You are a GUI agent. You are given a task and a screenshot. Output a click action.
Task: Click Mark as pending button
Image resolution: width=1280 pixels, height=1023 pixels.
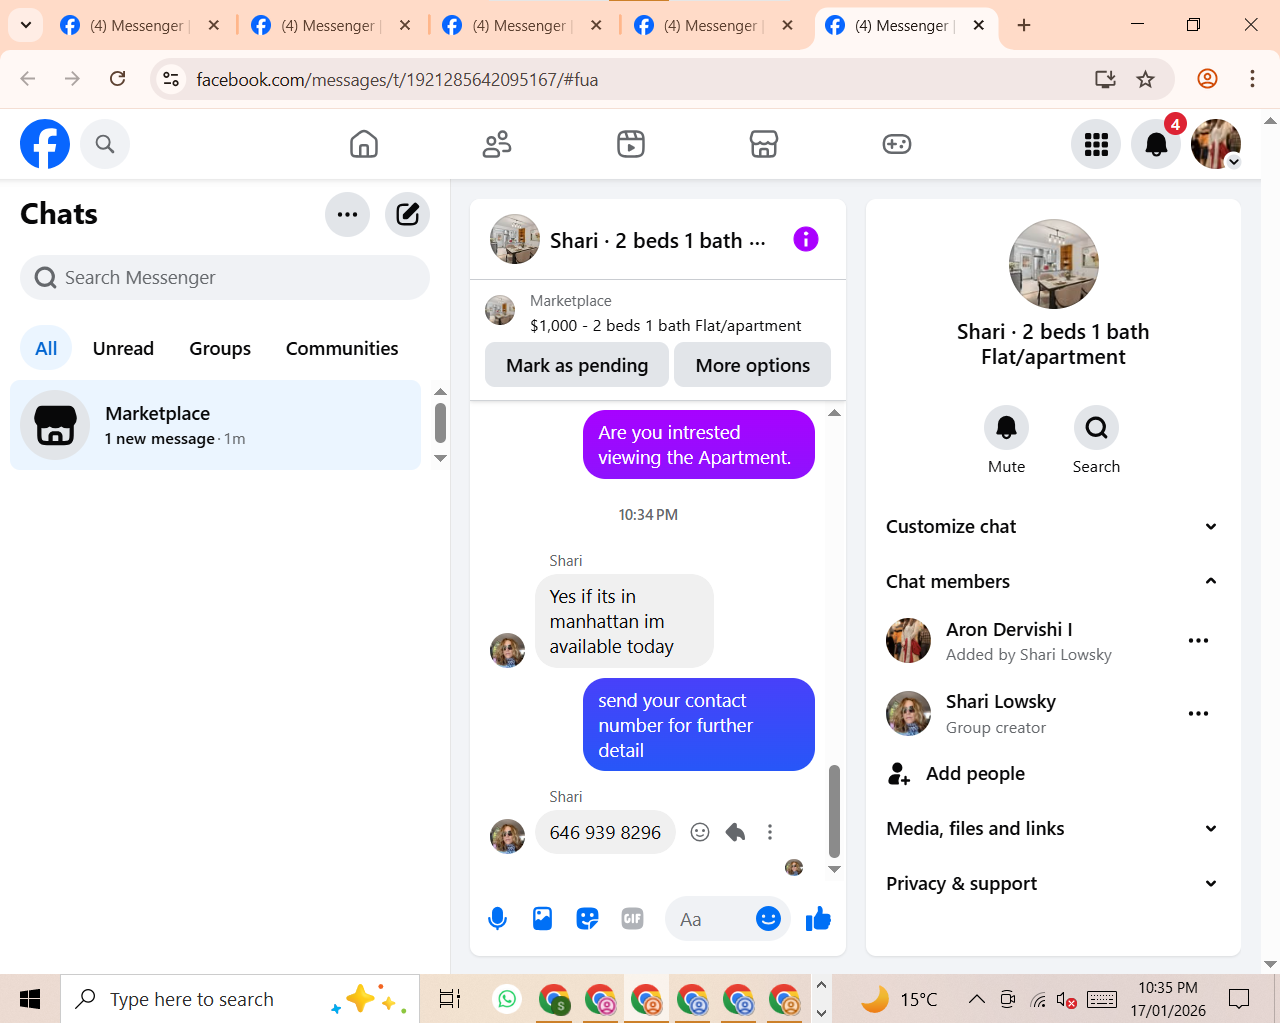click(577, 365)
